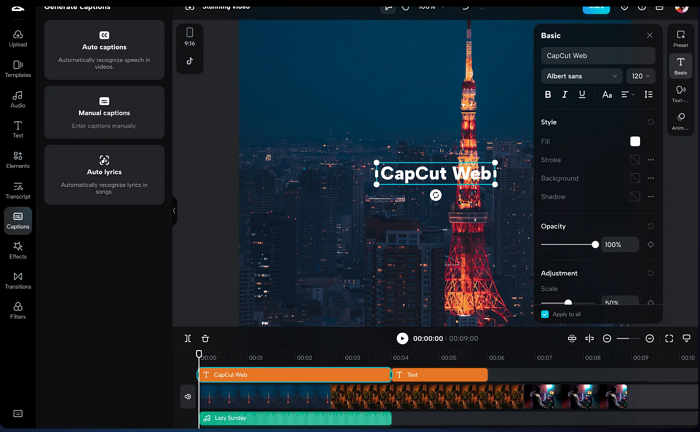Screen dimensions: 700x432
Task: Open the Transcript sidebar section
Action: (x=18, y=190)
